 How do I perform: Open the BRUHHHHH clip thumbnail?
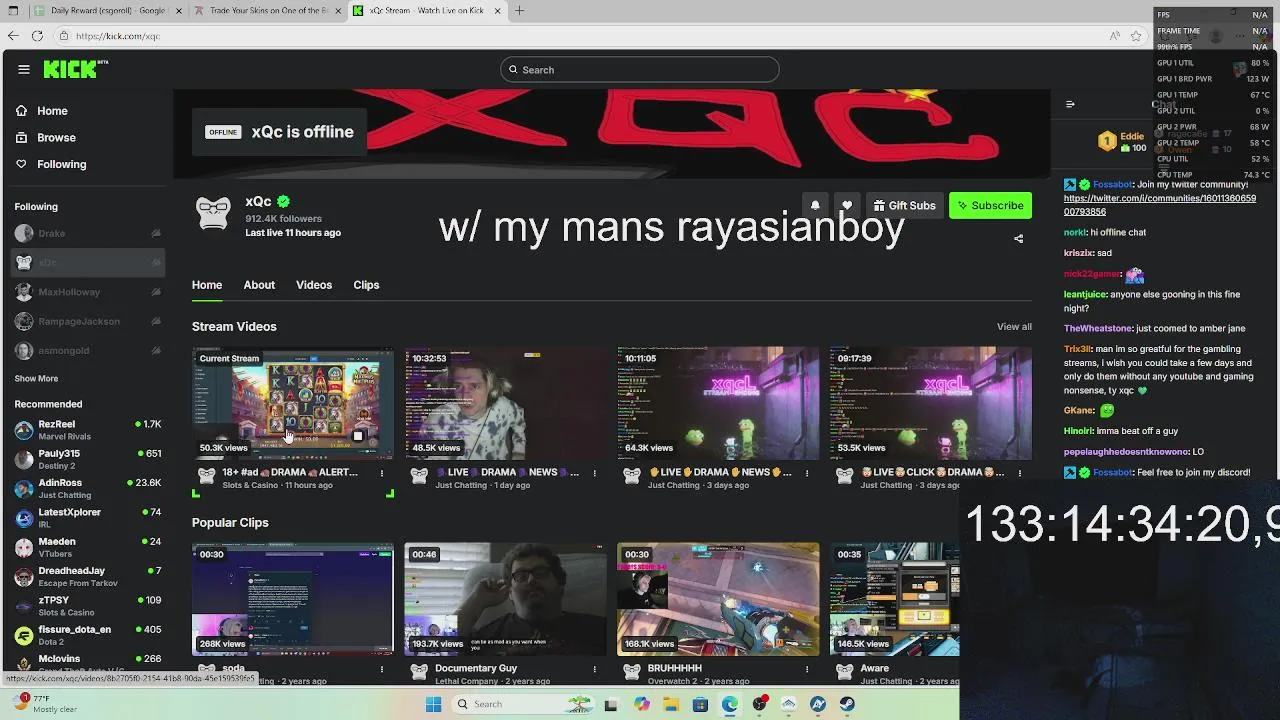click(718, 599)
